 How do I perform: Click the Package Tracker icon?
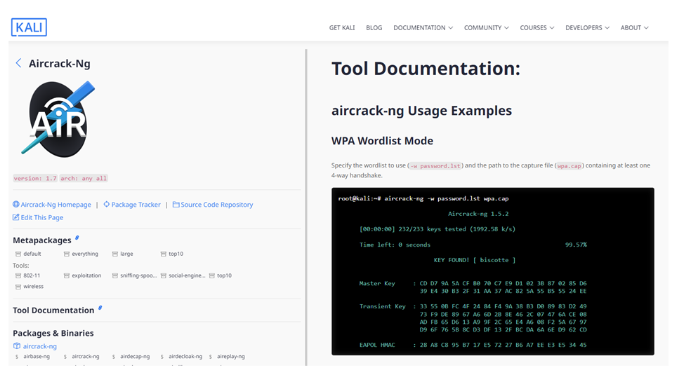point(107,204)
